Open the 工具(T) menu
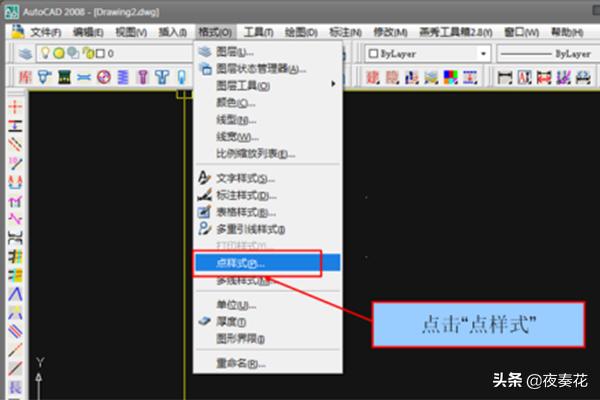600x400 pixels. click(x=258, y=32)
